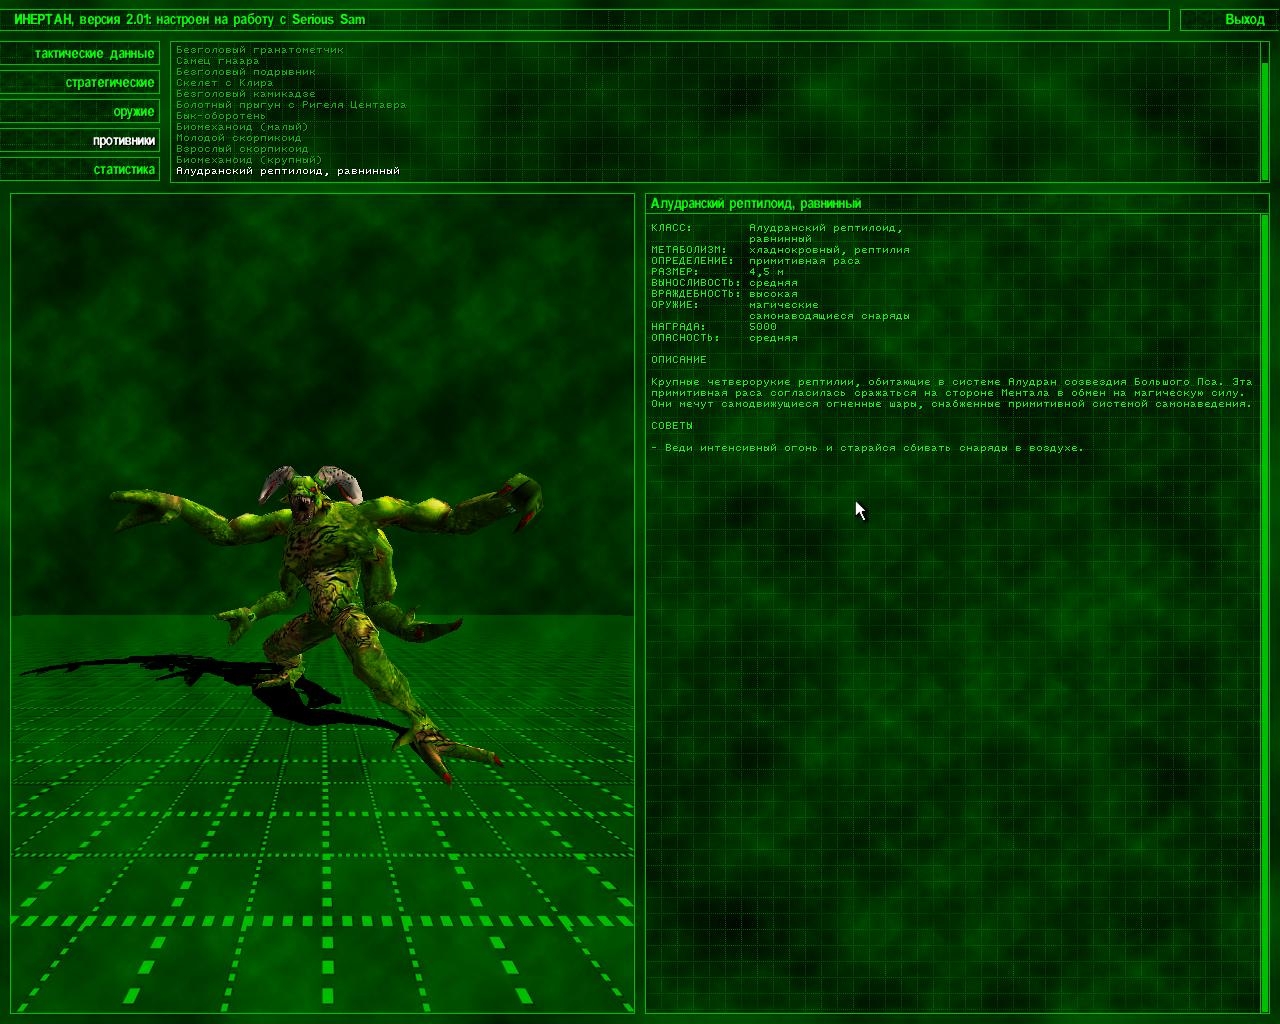This screenshot has width=1280, height=1024.
Task: Pick Молодой скорпикоид from list
Action: click(239, 137)
